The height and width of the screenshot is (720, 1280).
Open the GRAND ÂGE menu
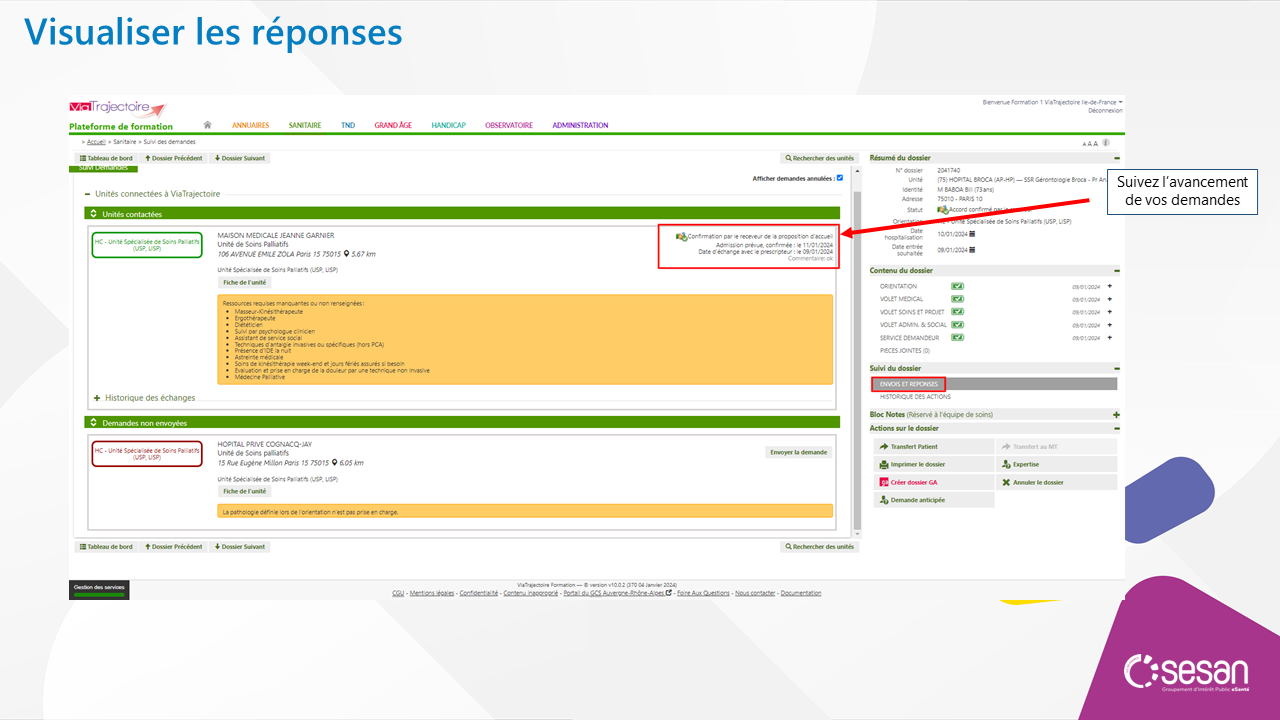tap(393, 125)
